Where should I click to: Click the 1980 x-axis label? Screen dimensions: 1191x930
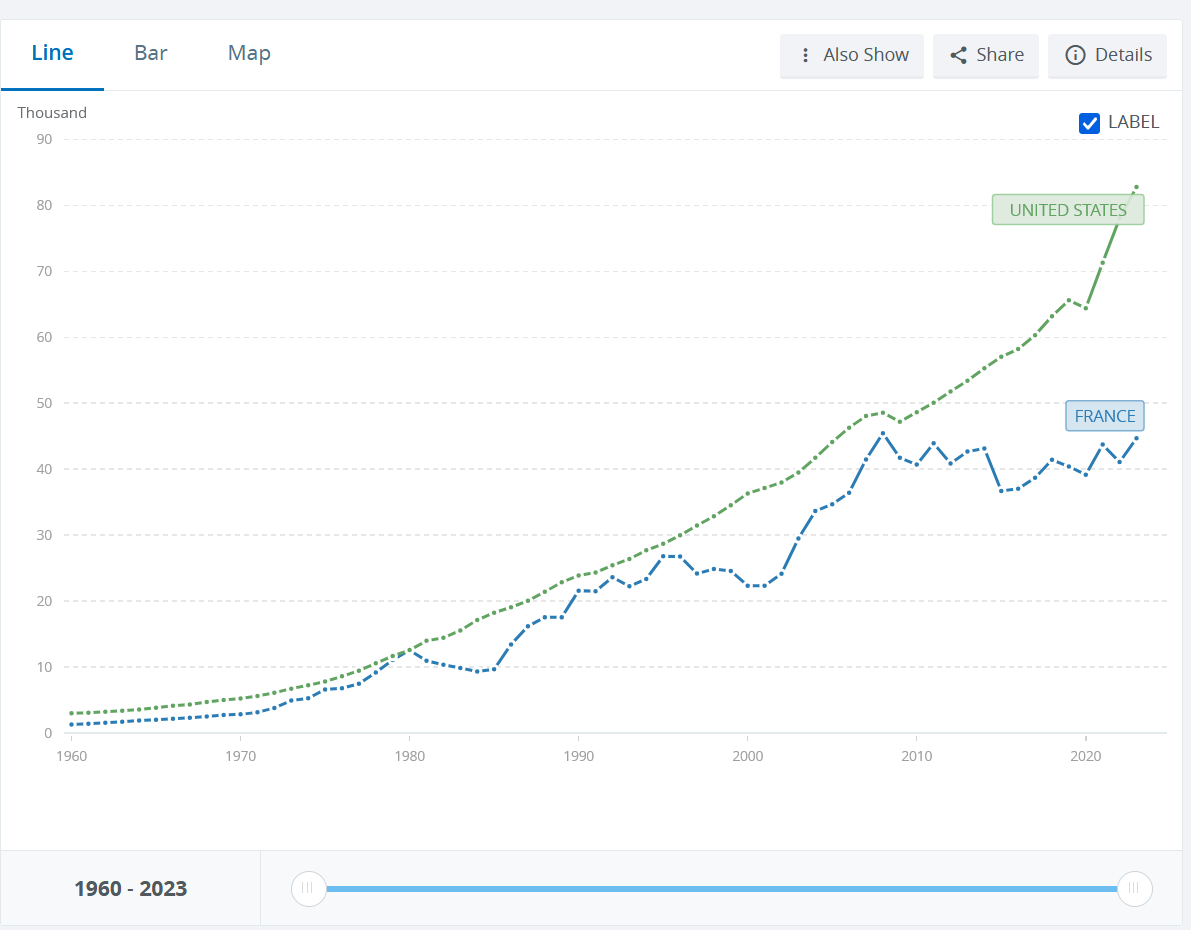point(409,756)
